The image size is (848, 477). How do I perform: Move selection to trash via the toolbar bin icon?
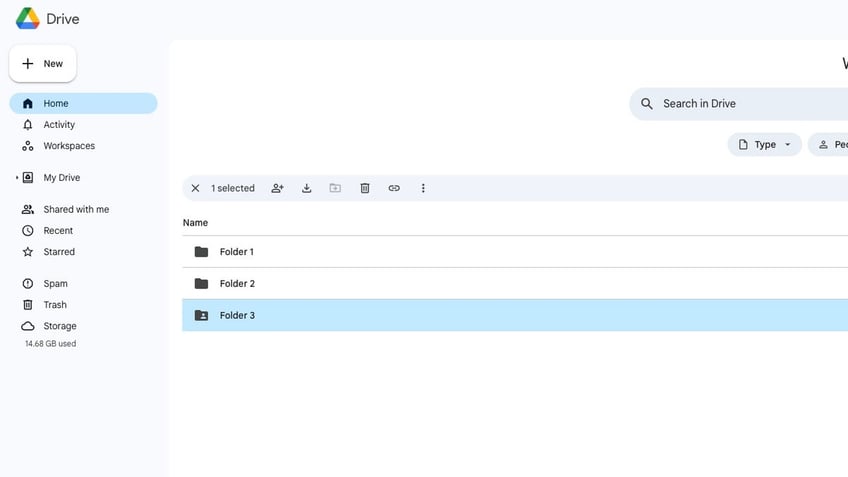coord(365,188)
